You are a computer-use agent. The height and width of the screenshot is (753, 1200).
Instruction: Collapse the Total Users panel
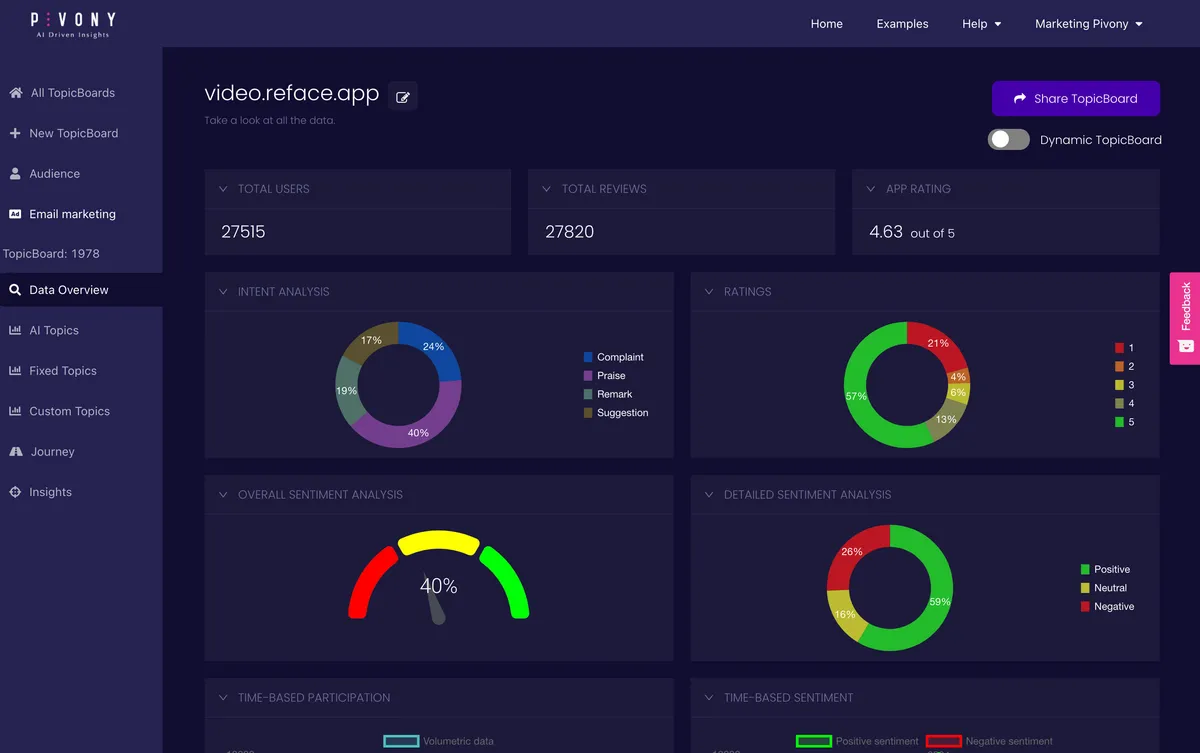point(222,189)
